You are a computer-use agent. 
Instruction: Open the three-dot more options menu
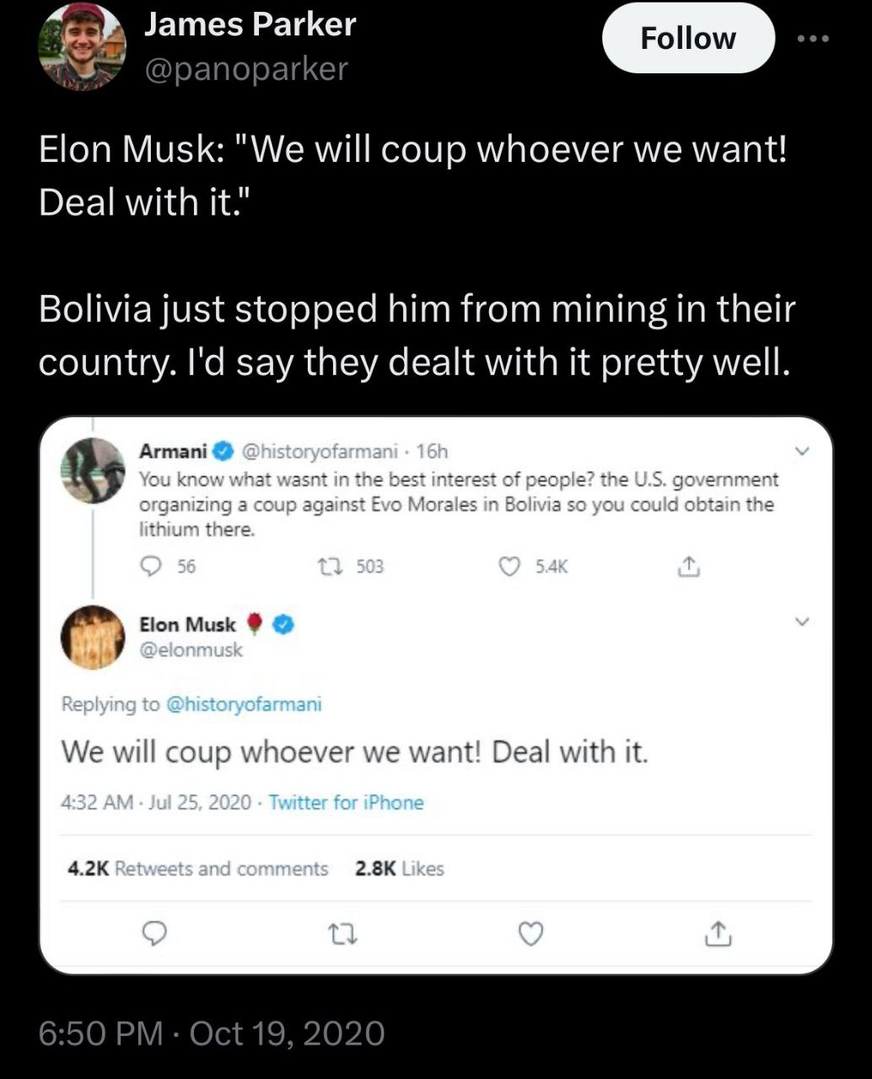[813, 38]
